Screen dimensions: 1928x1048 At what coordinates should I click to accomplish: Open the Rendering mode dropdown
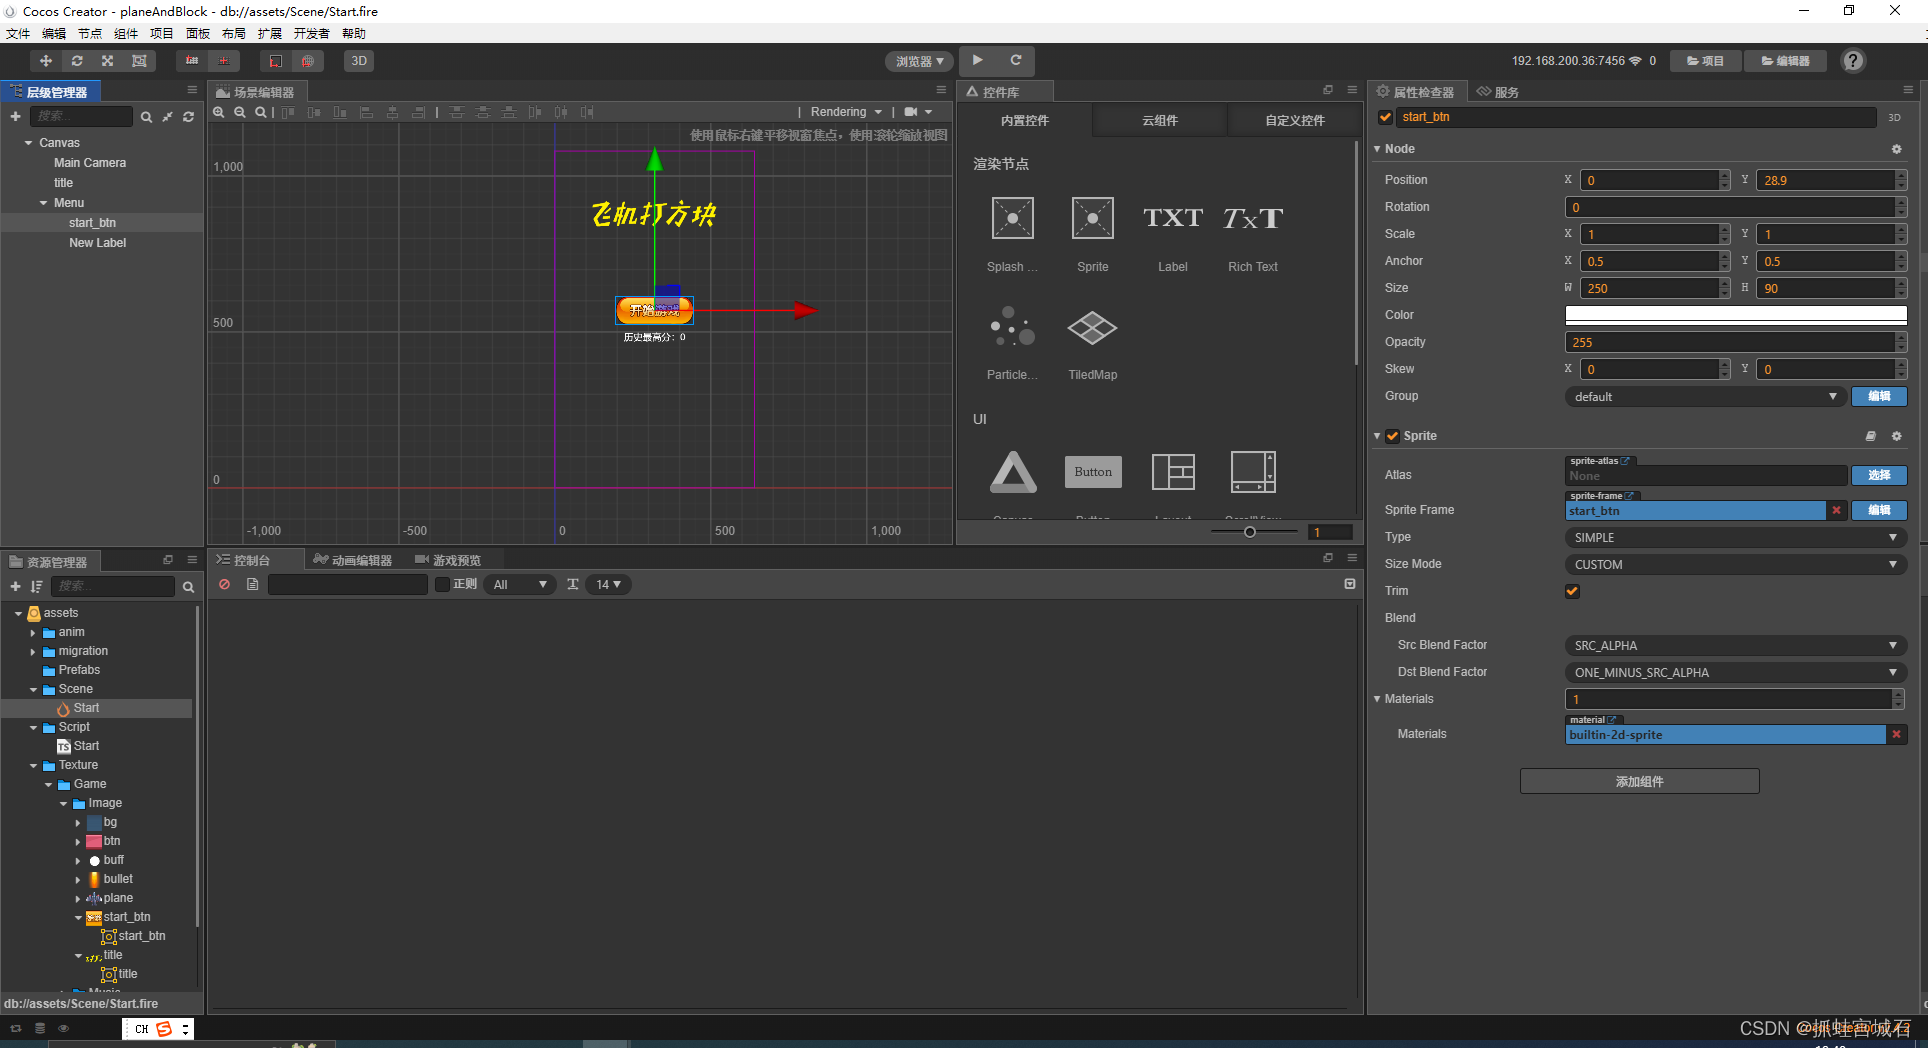pyautogui.click(x=846, y=112)
